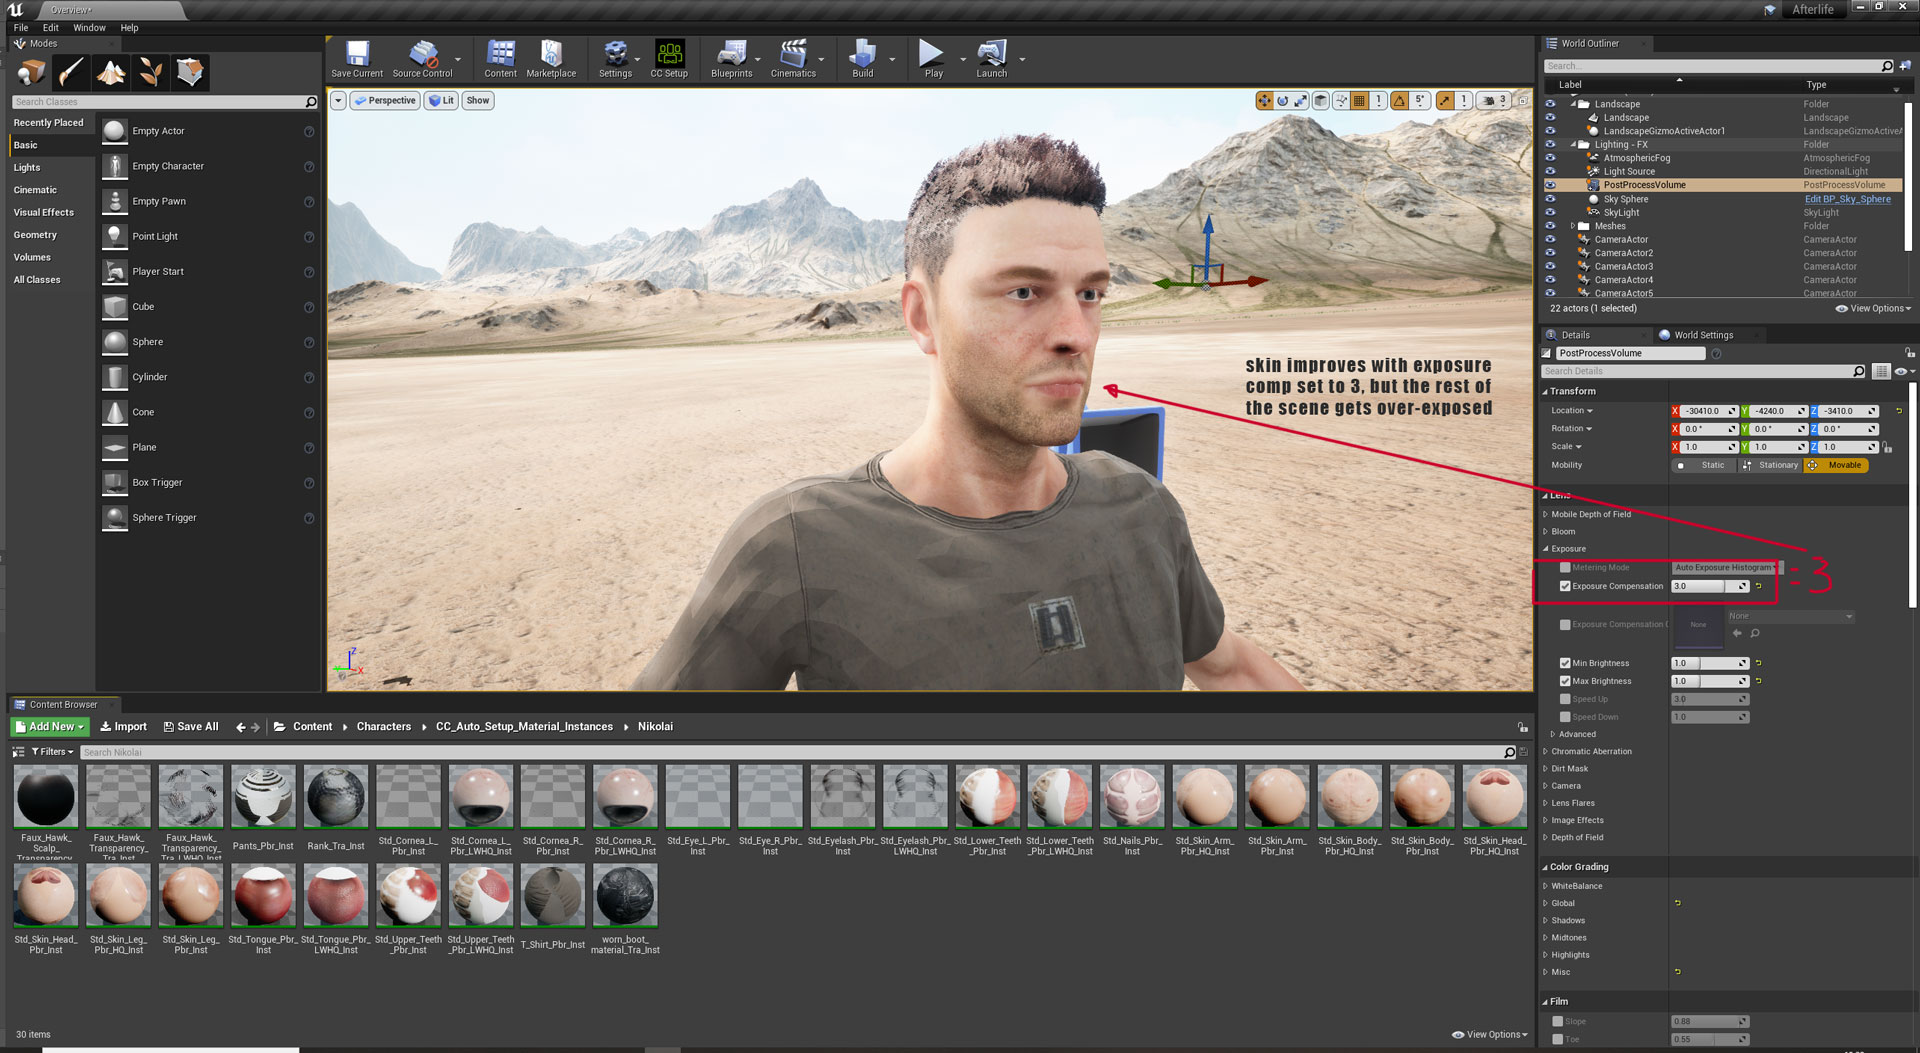Open the Blueprints toolbar icon
The height and width of the screenshot is (1053, 1920).
tap(731, 59)
